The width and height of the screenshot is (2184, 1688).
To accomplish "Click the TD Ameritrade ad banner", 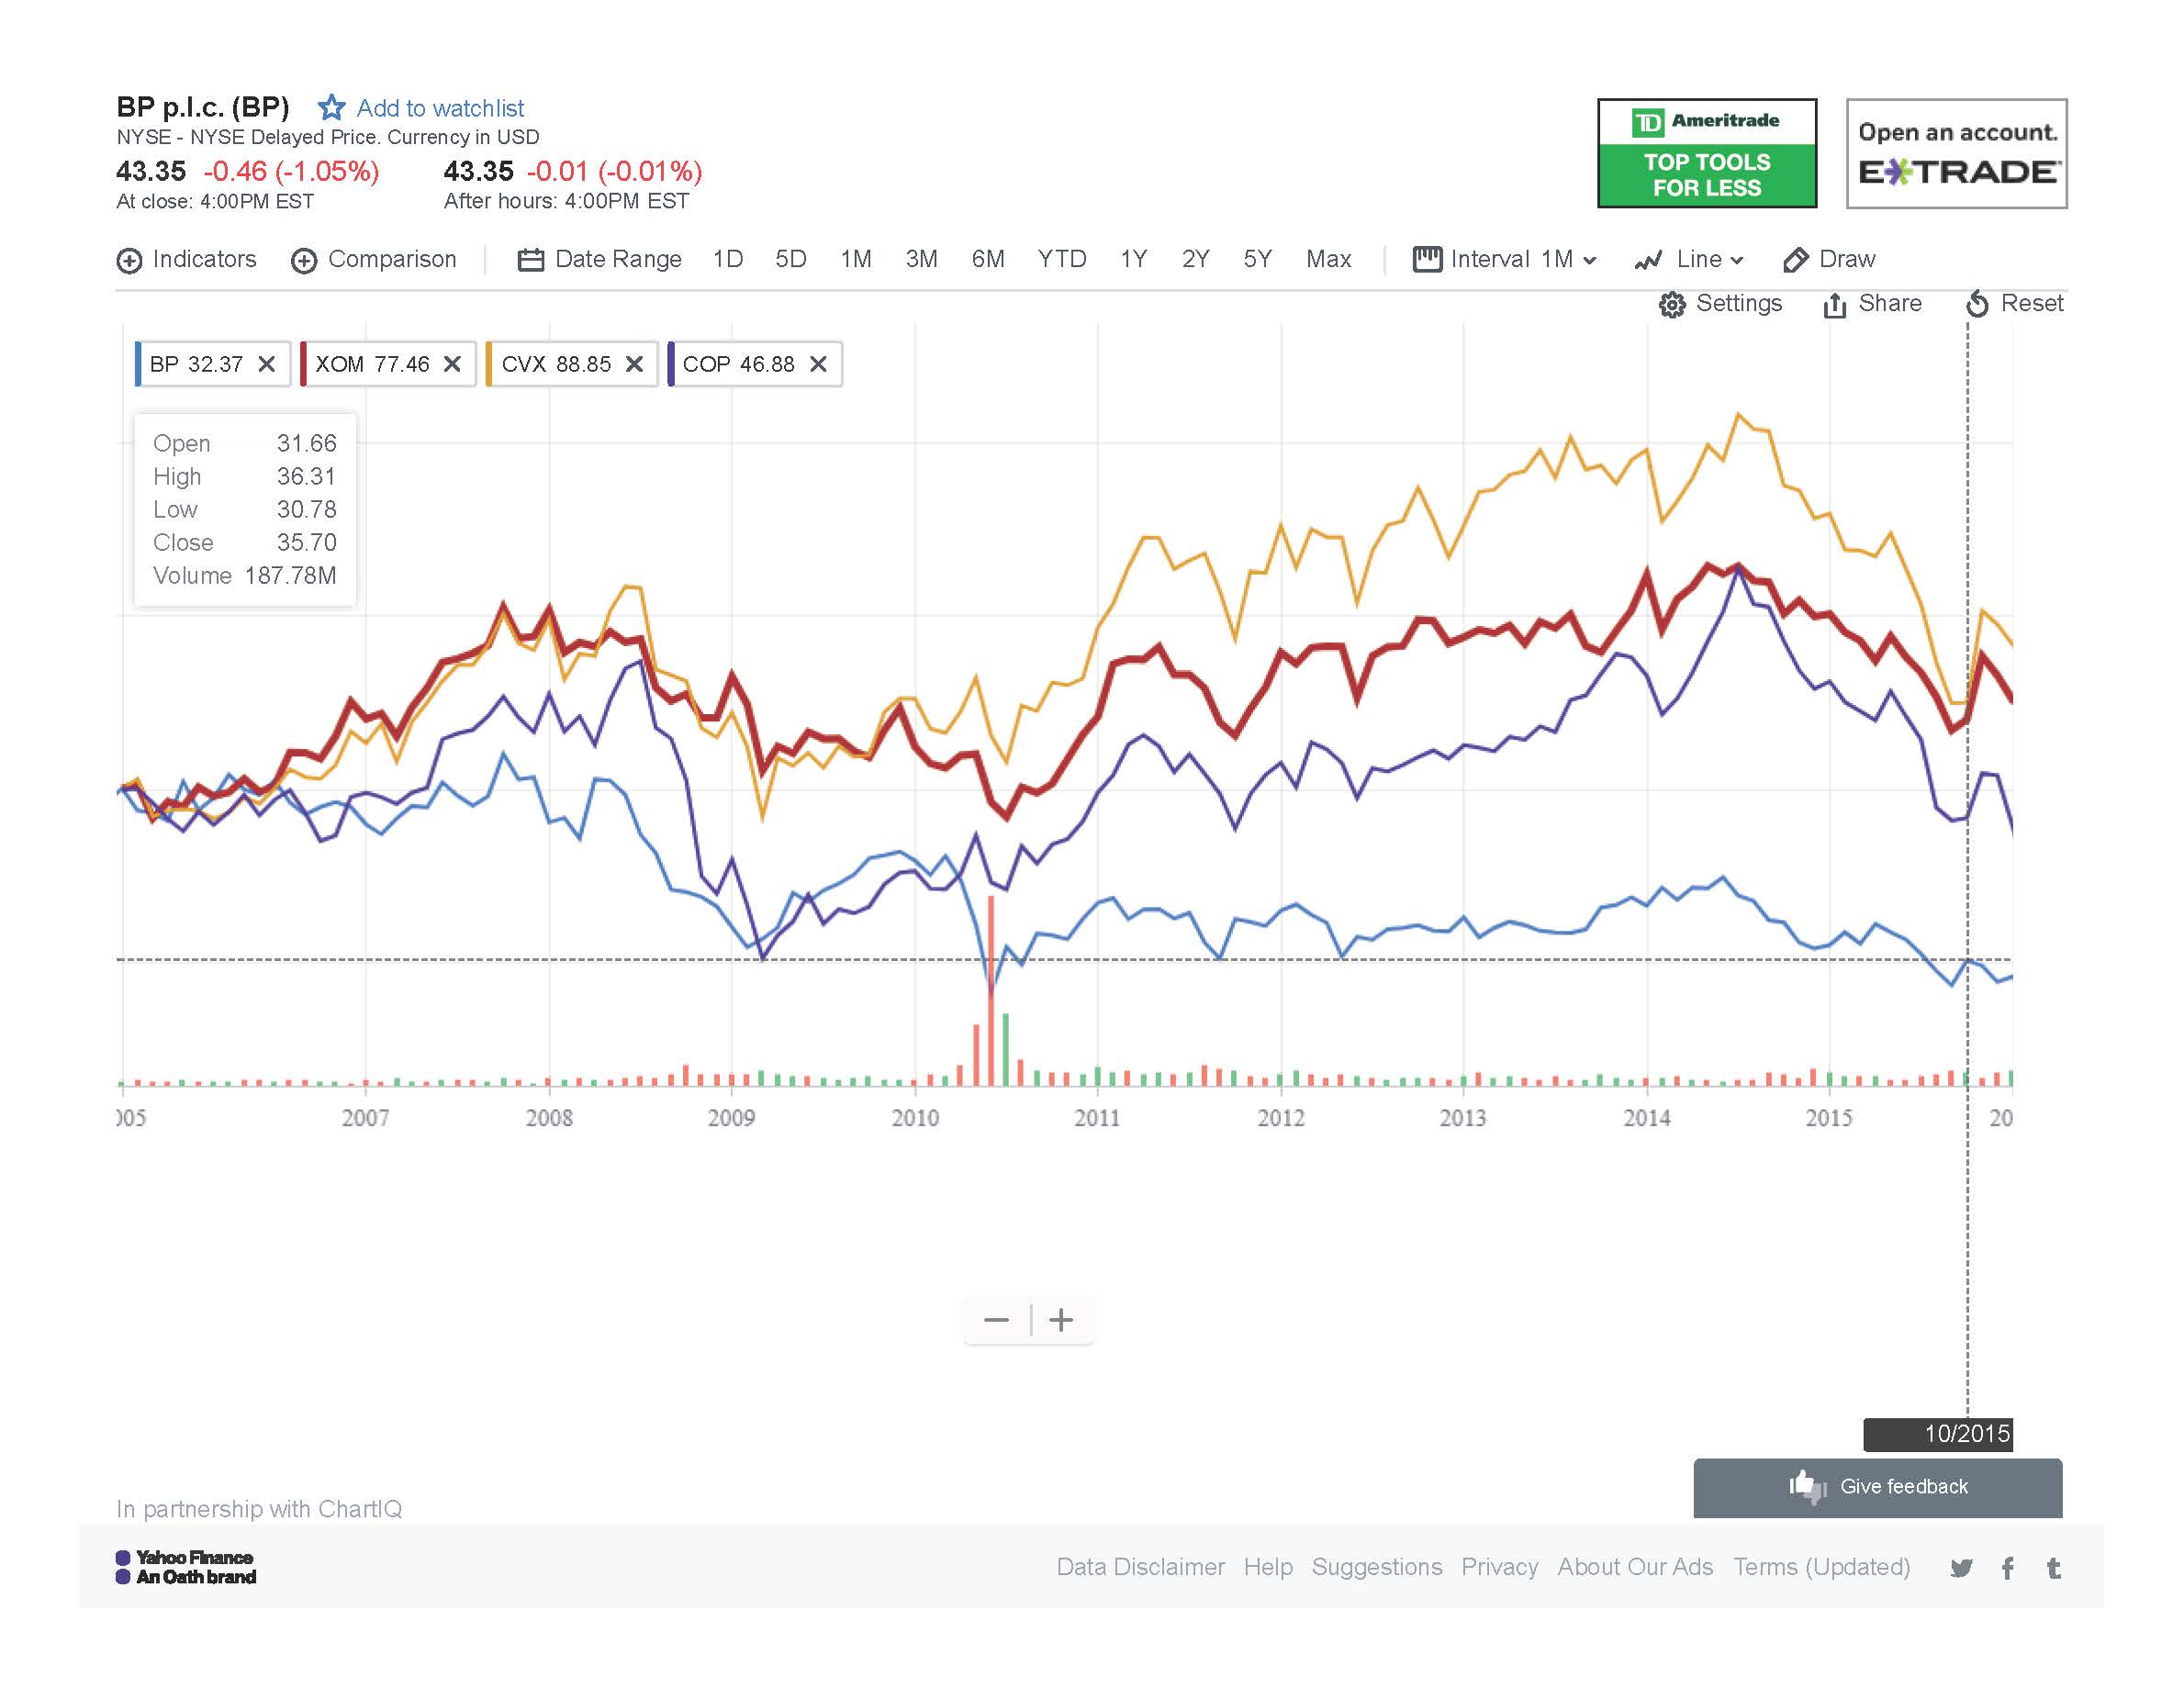I will click(x=1706, y=153).
